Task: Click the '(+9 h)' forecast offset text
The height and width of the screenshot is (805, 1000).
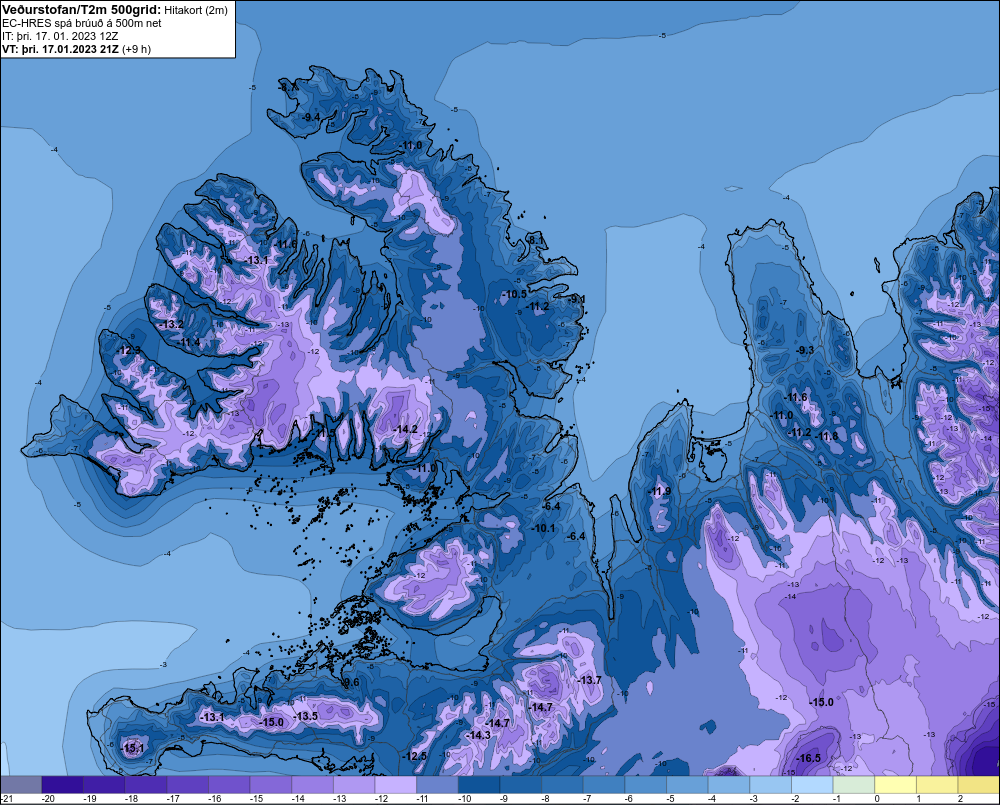Action: coord(136,49)
